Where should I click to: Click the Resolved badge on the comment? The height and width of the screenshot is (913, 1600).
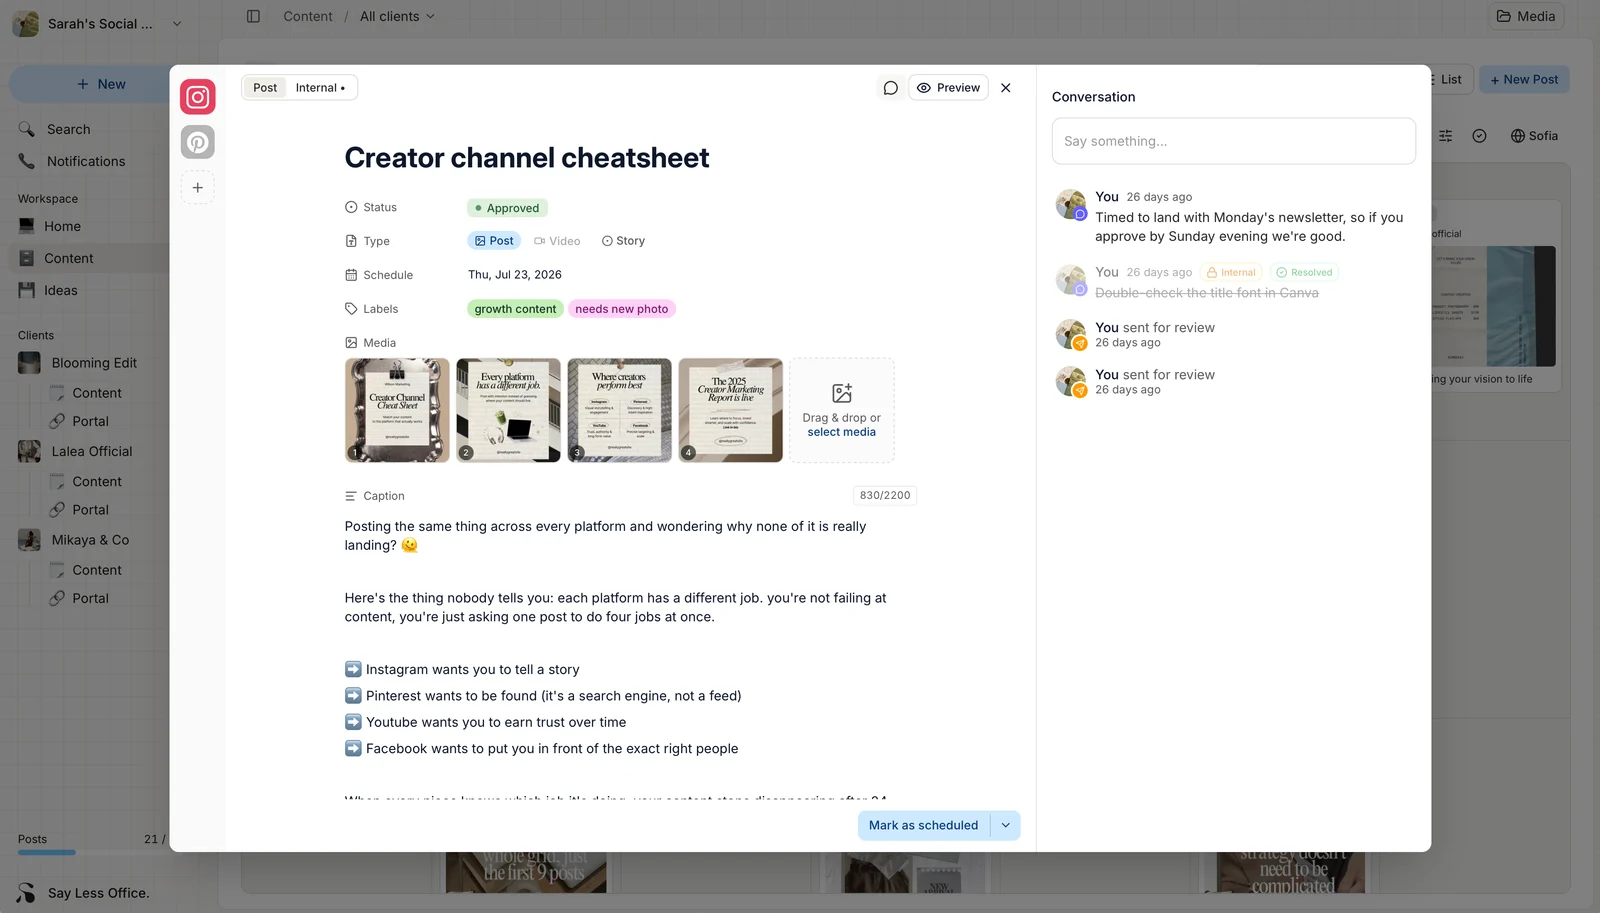pyautogui.click(x=1305, y=272)
